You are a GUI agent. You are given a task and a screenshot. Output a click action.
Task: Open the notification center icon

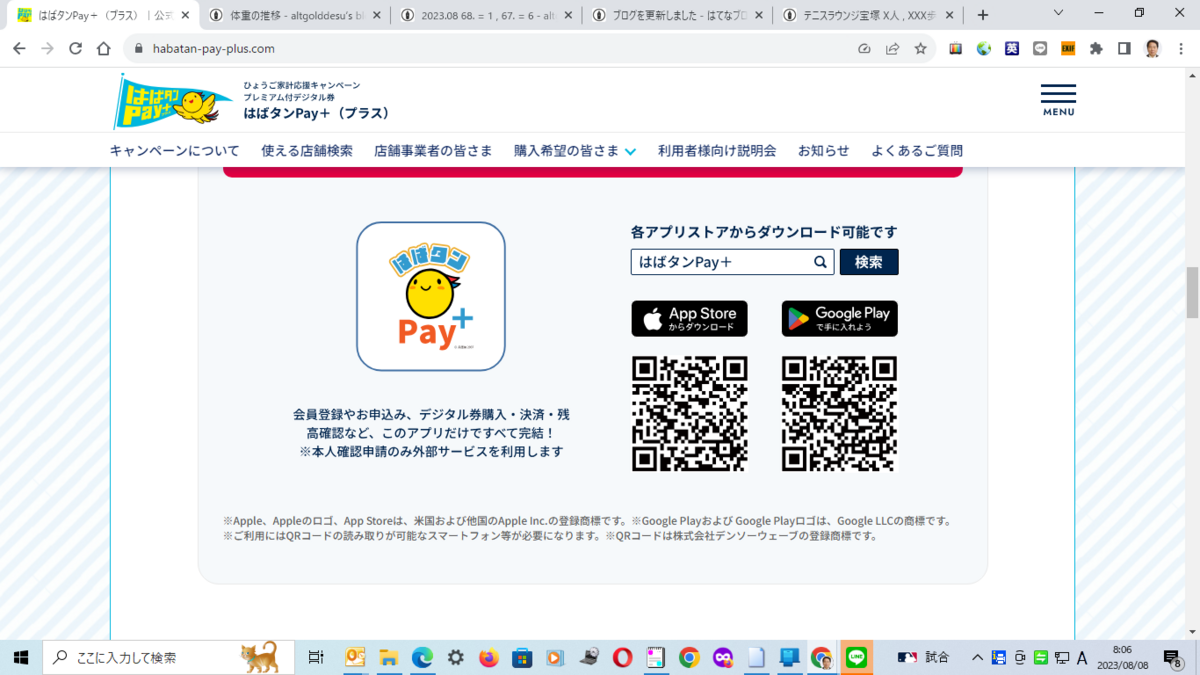[x=1172, y=658]
